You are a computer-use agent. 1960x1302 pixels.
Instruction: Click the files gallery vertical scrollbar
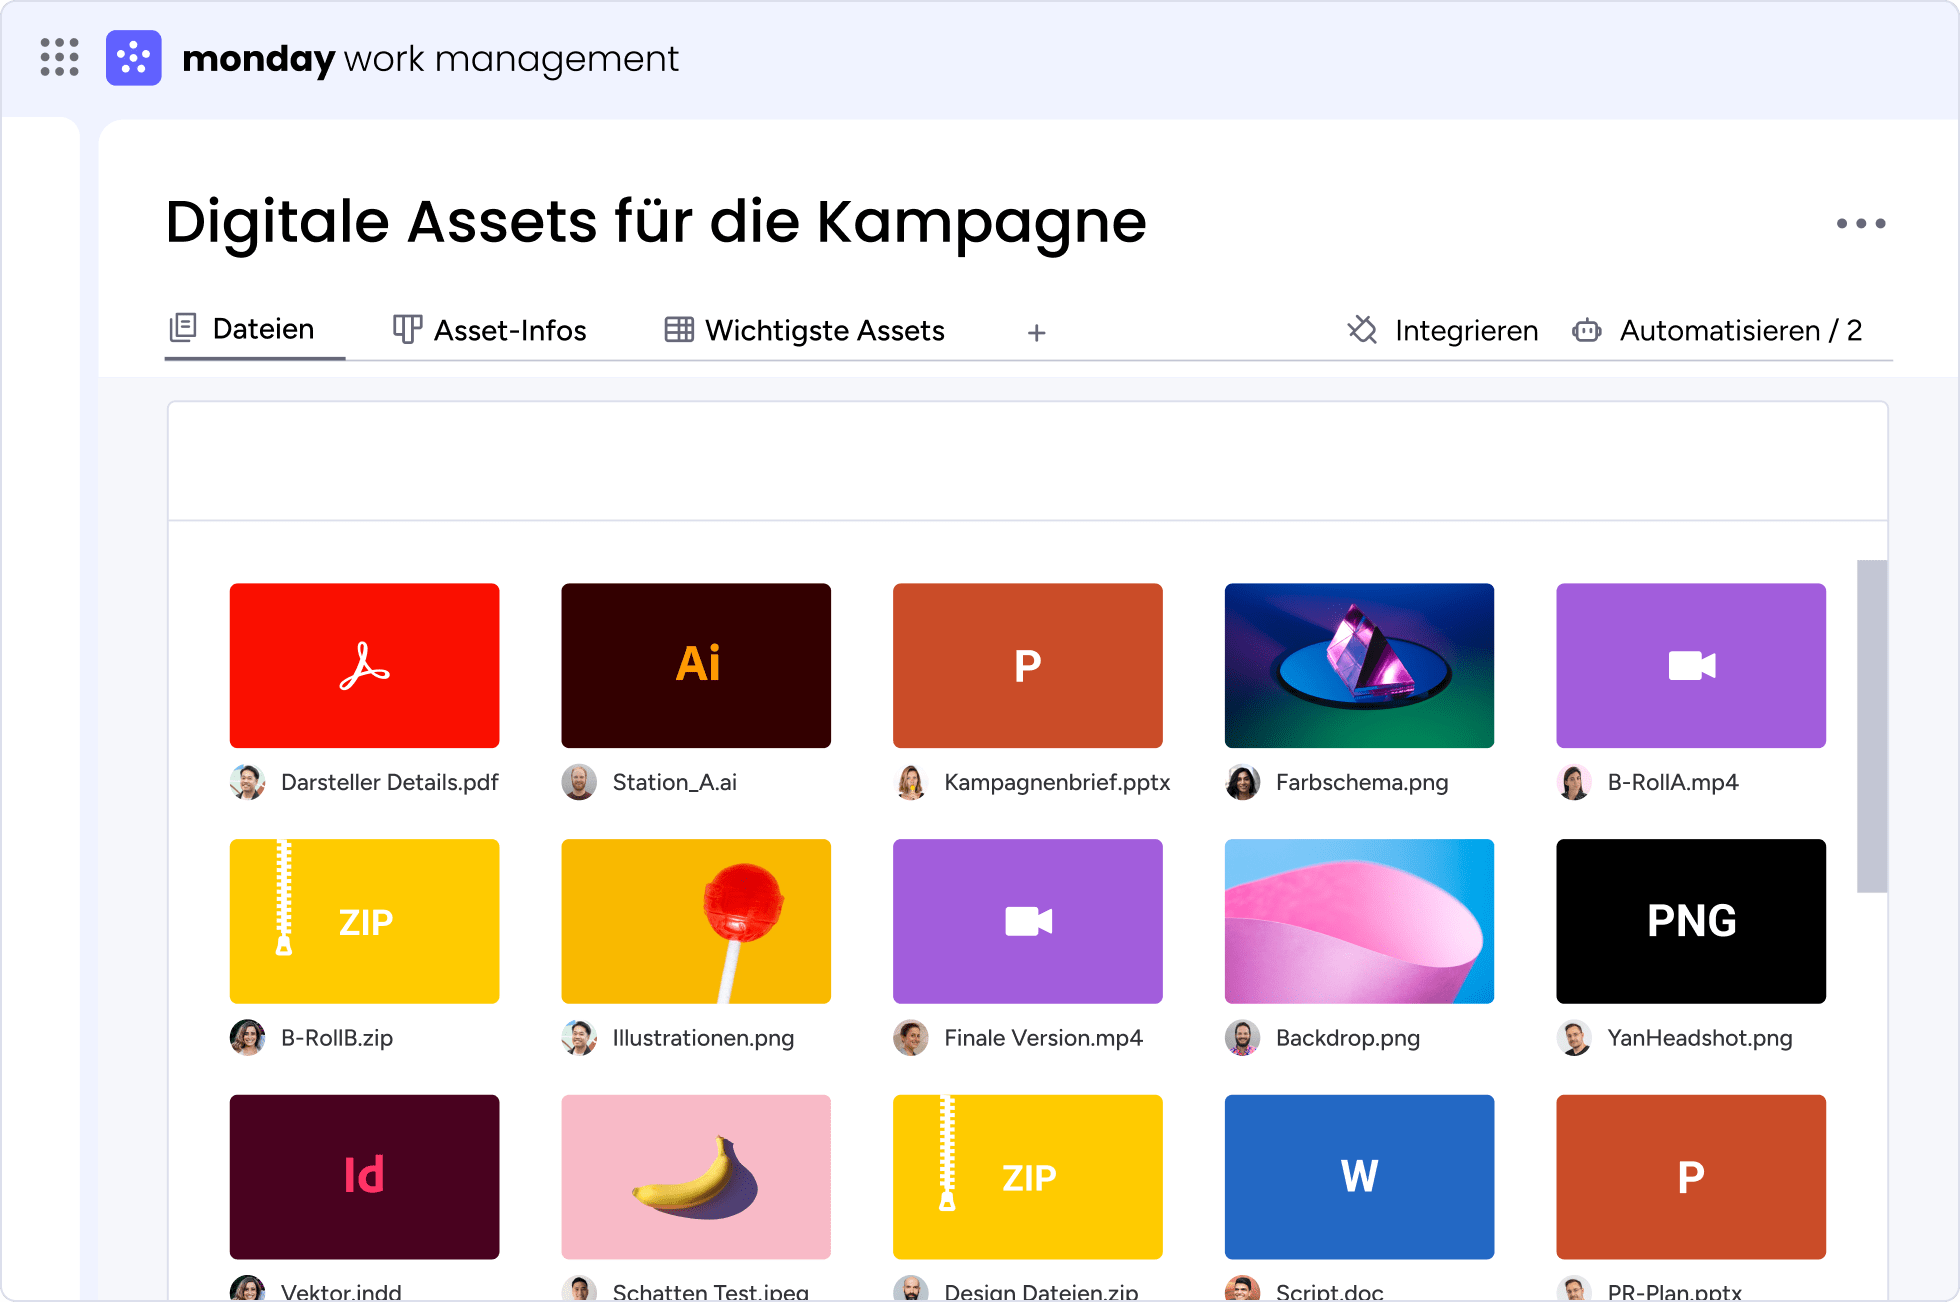click(x=1872, y=726)
